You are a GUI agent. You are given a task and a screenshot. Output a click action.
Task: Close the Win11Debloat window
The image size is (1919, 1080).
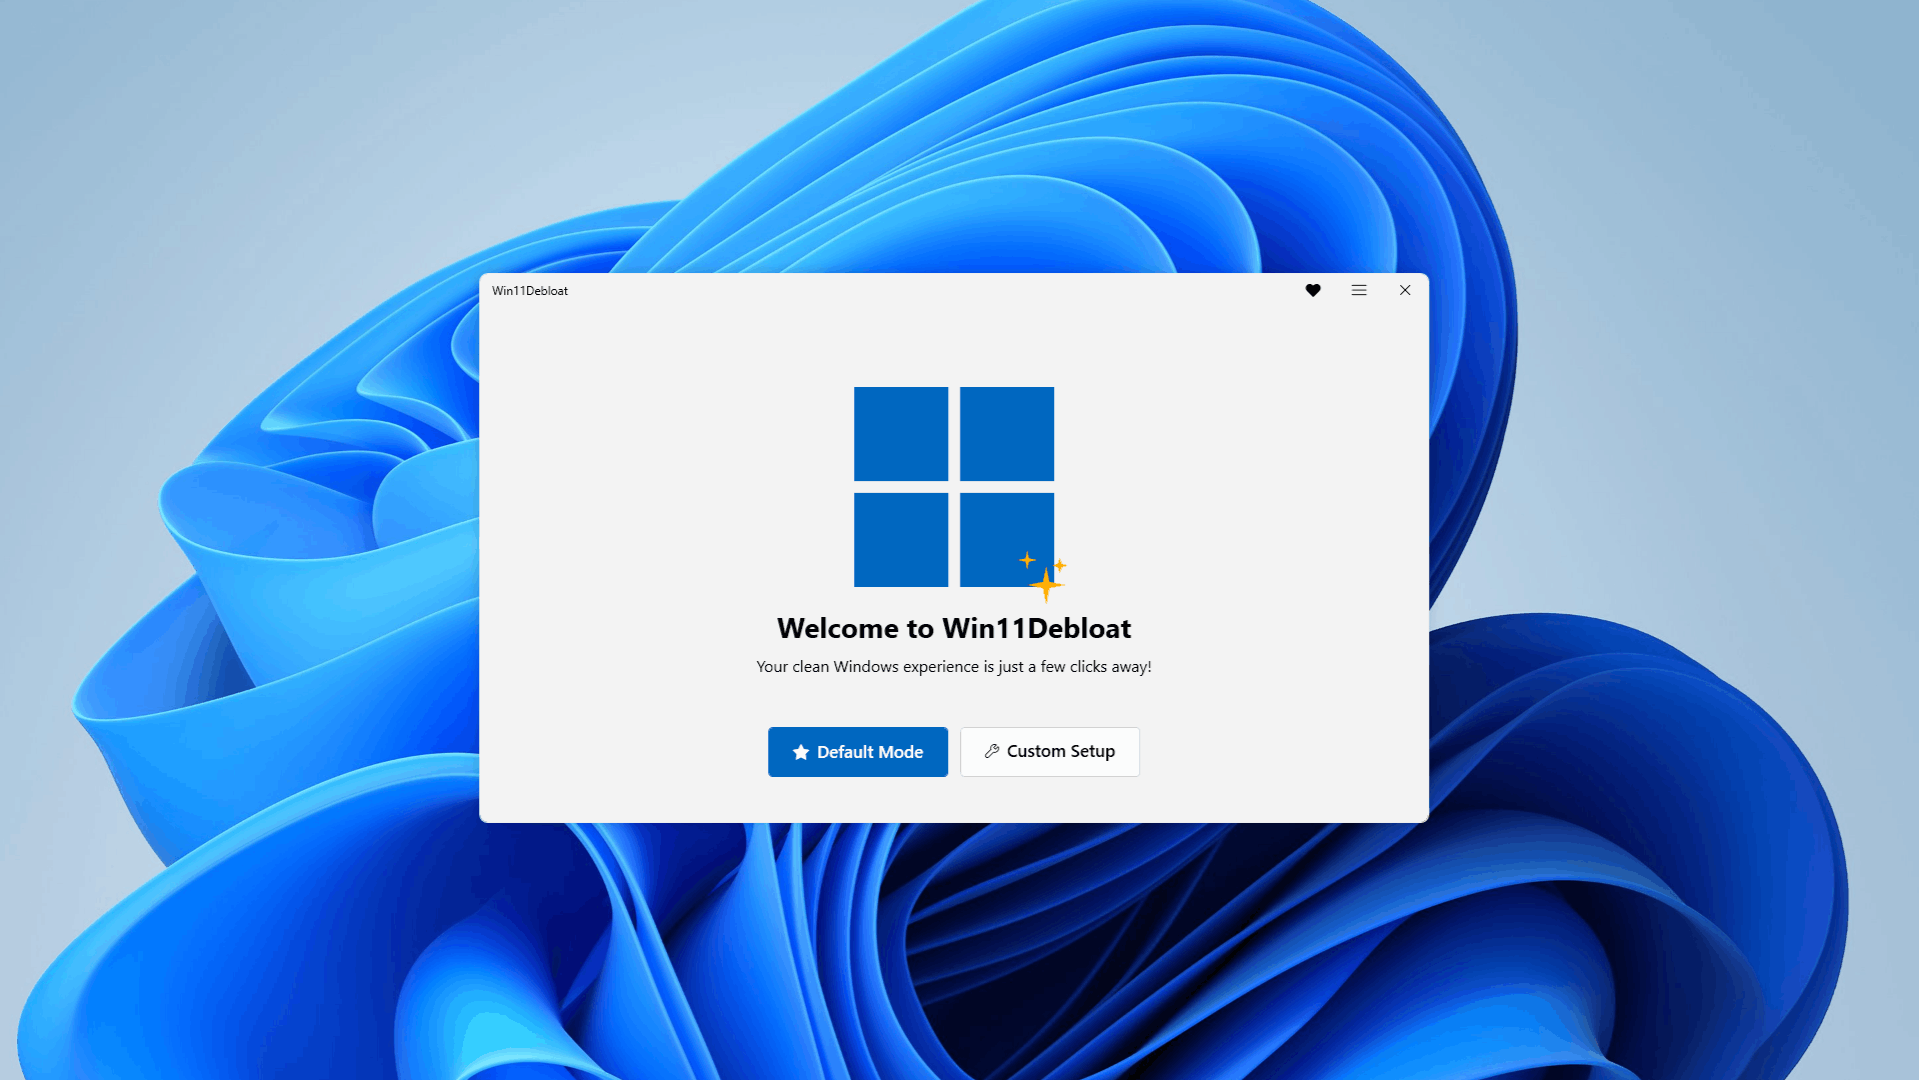[x=1404, y=290]
